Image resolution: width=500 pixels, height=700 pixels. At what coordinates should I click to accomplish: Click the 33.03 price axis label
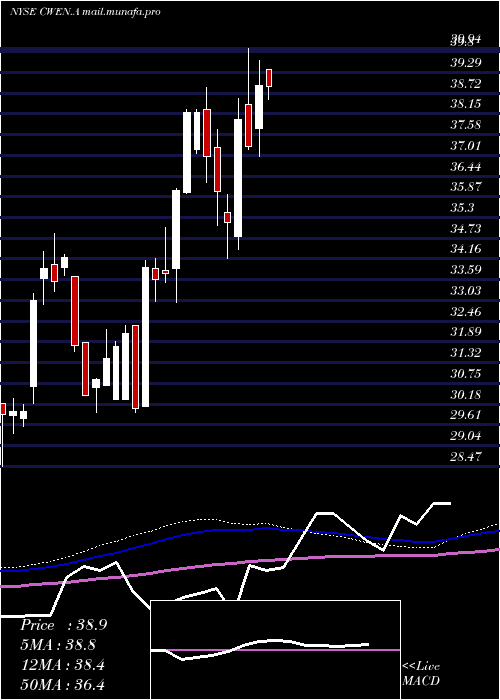click(x=466, y=291)
